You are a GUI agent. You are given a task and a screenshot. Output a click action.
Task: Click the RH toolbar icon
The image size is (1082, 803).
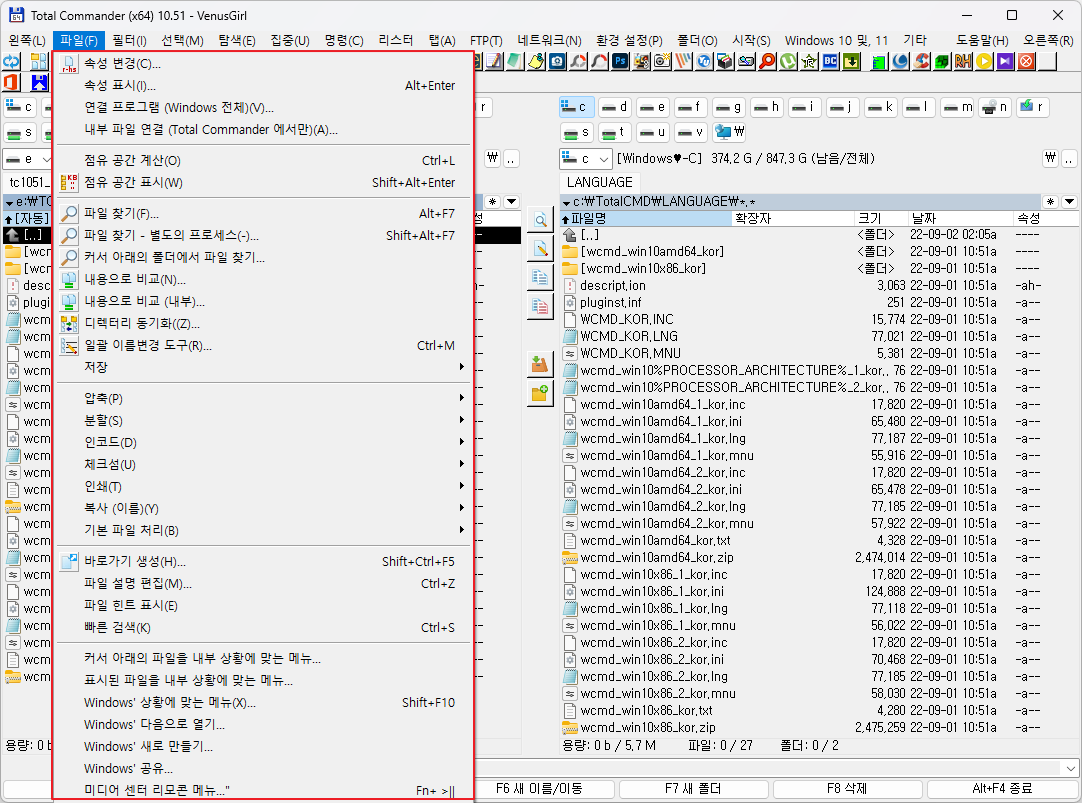963,61
